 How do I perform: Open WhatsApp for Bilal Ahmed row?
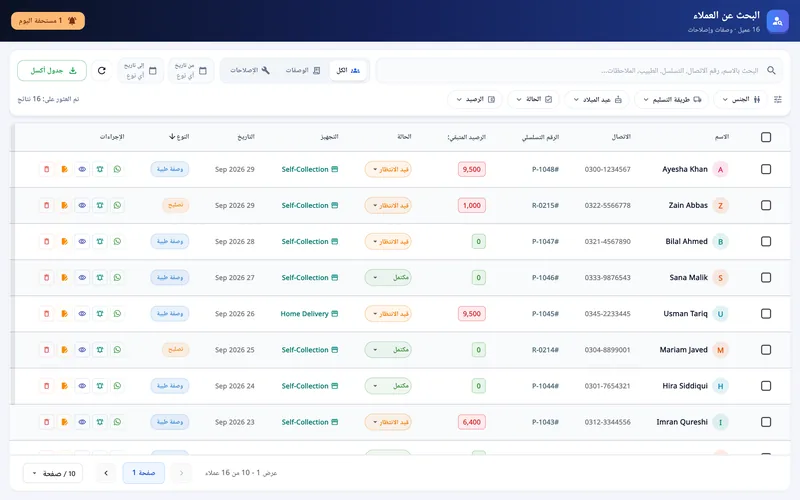[x=117, y=242]
